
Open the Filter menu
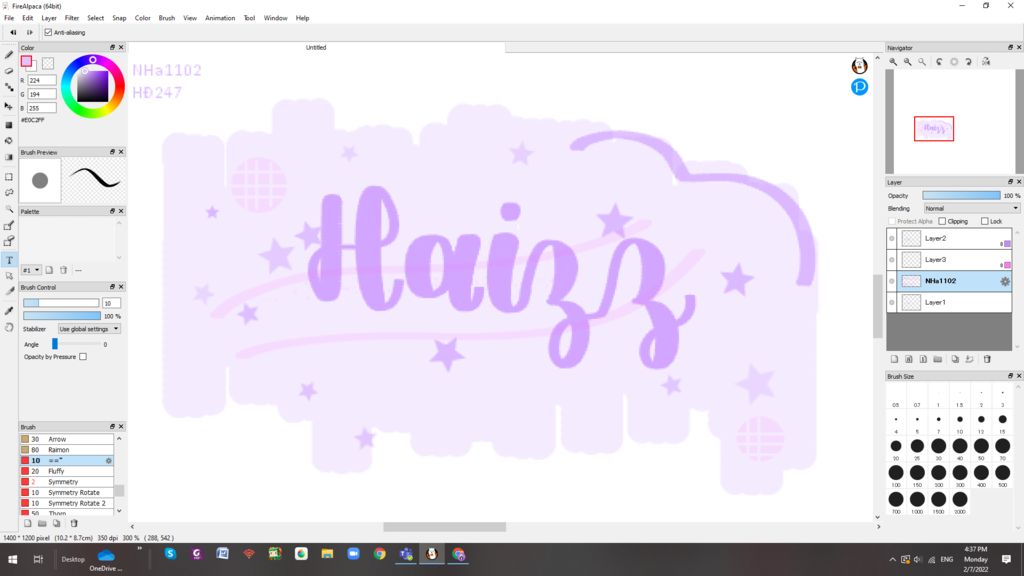[72, 18]
